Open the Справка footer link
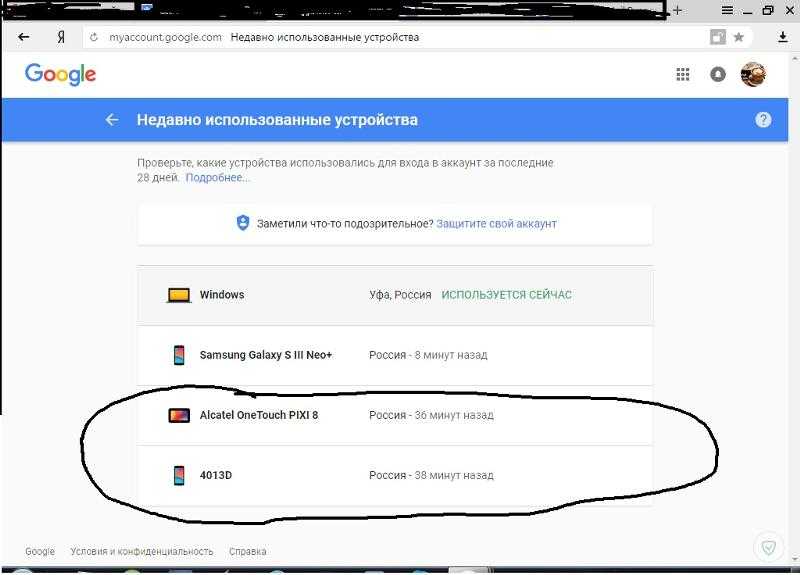The image size is (800, 575). click(247, 552)
